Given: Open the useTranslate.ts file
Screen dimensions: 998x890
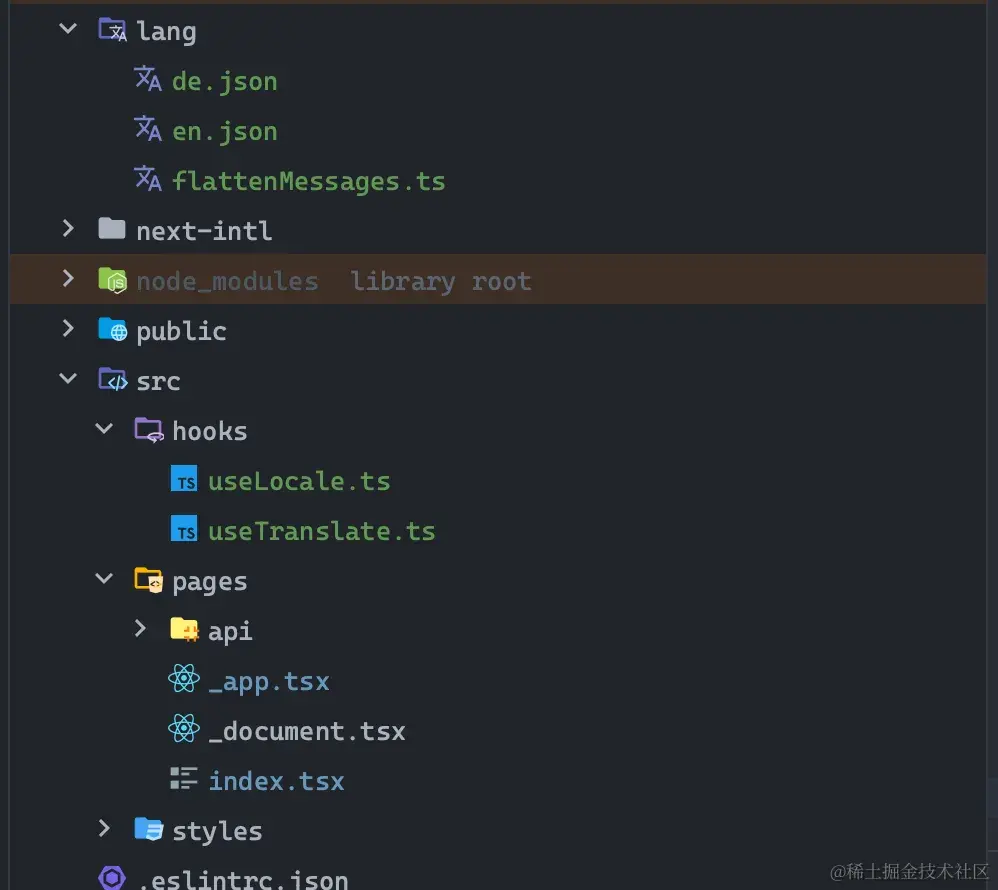Looking at the screenshot, I should click(x=322, y=531).
